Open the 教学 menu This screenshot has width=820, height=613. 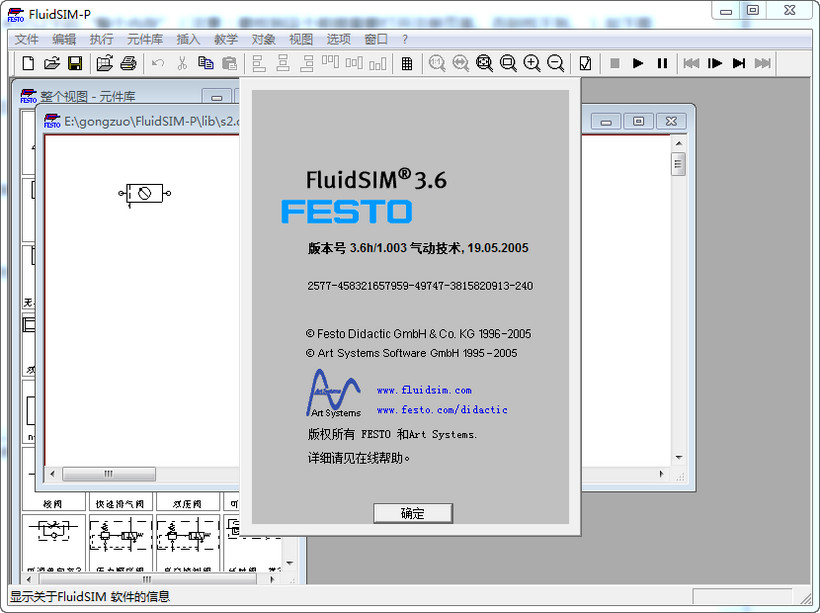[x=226, y=39]
